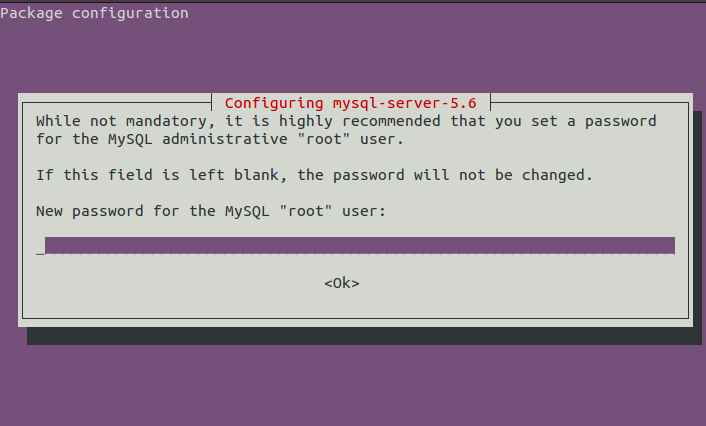
Task: Click the "Package configuration" header text
Action: click(x=94, y=13)
